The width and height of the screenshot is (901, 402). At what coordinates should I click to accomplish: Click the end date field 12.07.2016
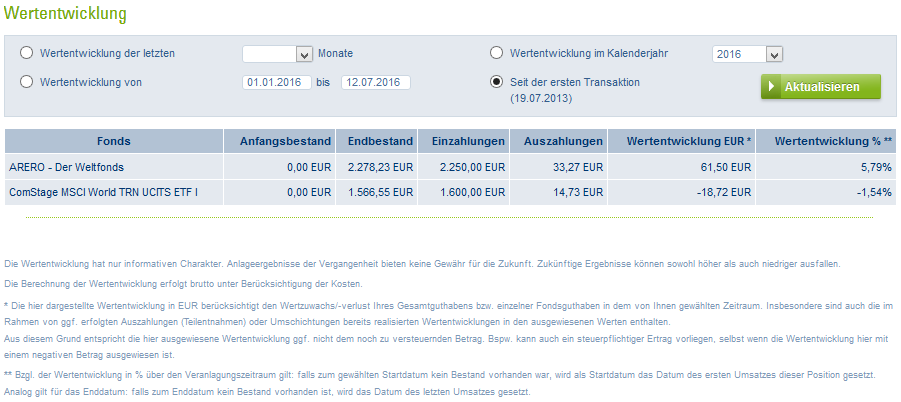375,83
